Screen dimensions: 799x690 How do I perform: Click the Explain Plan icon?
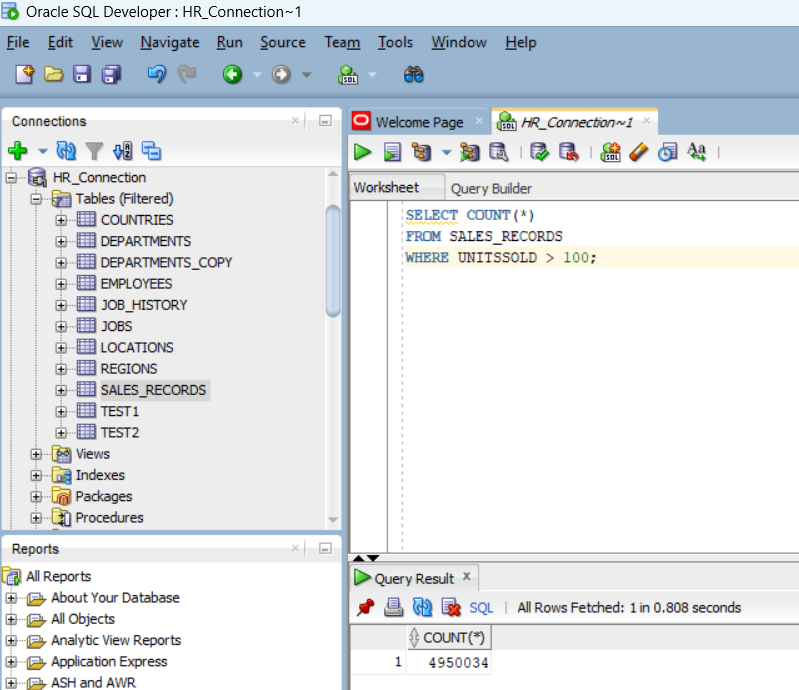[x=422, y=152]
